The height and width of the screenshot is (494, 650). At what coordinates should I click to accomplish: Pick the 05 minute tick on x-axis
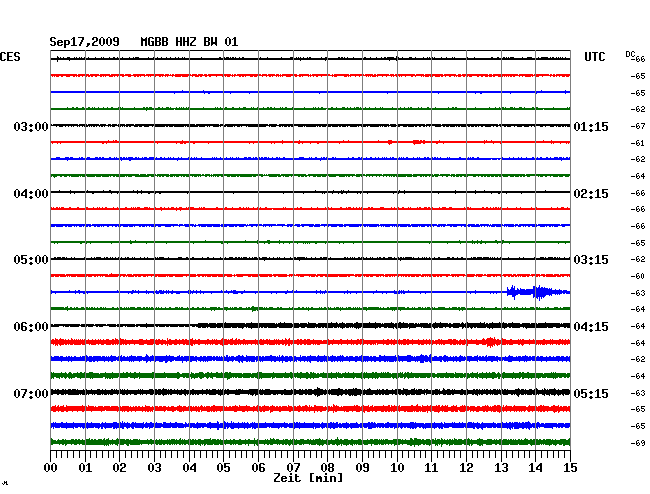(223, 468)
